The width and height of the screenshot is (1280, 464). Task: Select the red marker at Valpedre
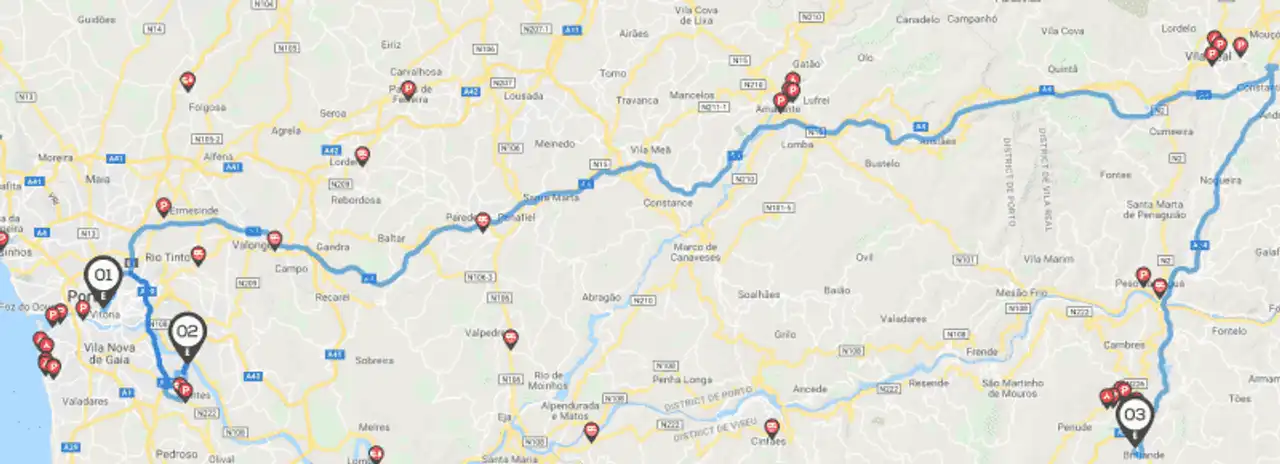(511, 339)
